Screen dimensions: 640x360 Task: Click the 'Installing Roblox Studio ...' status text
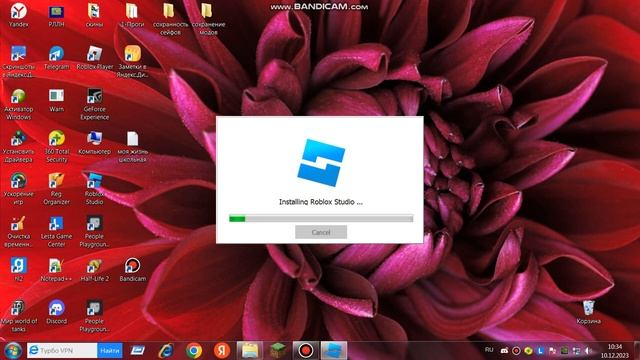point(320,202)
